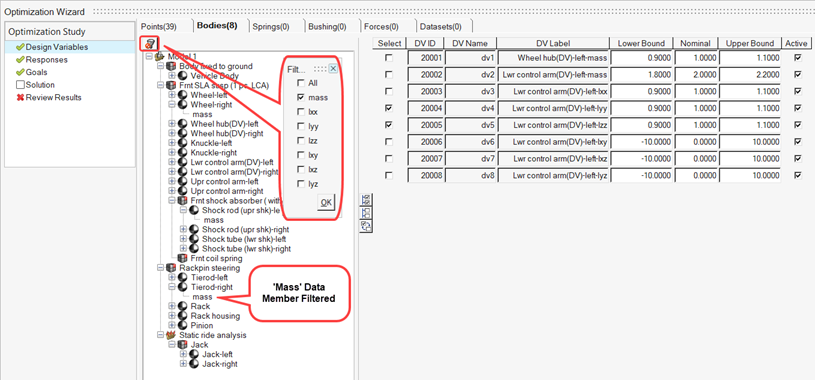Click the Frnt coil spring system icon
Screen dimensions: 815x380
pos(182,258)
